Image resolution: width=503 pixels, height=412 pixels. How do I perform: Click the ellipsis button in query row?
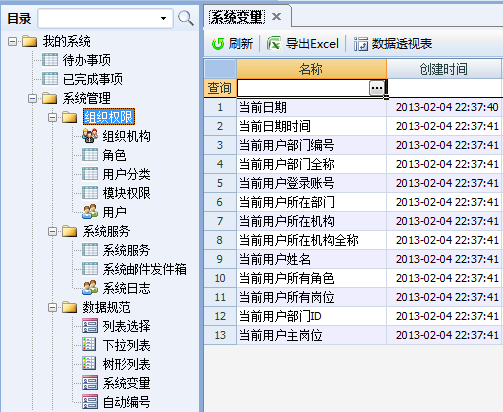(377, 88)
